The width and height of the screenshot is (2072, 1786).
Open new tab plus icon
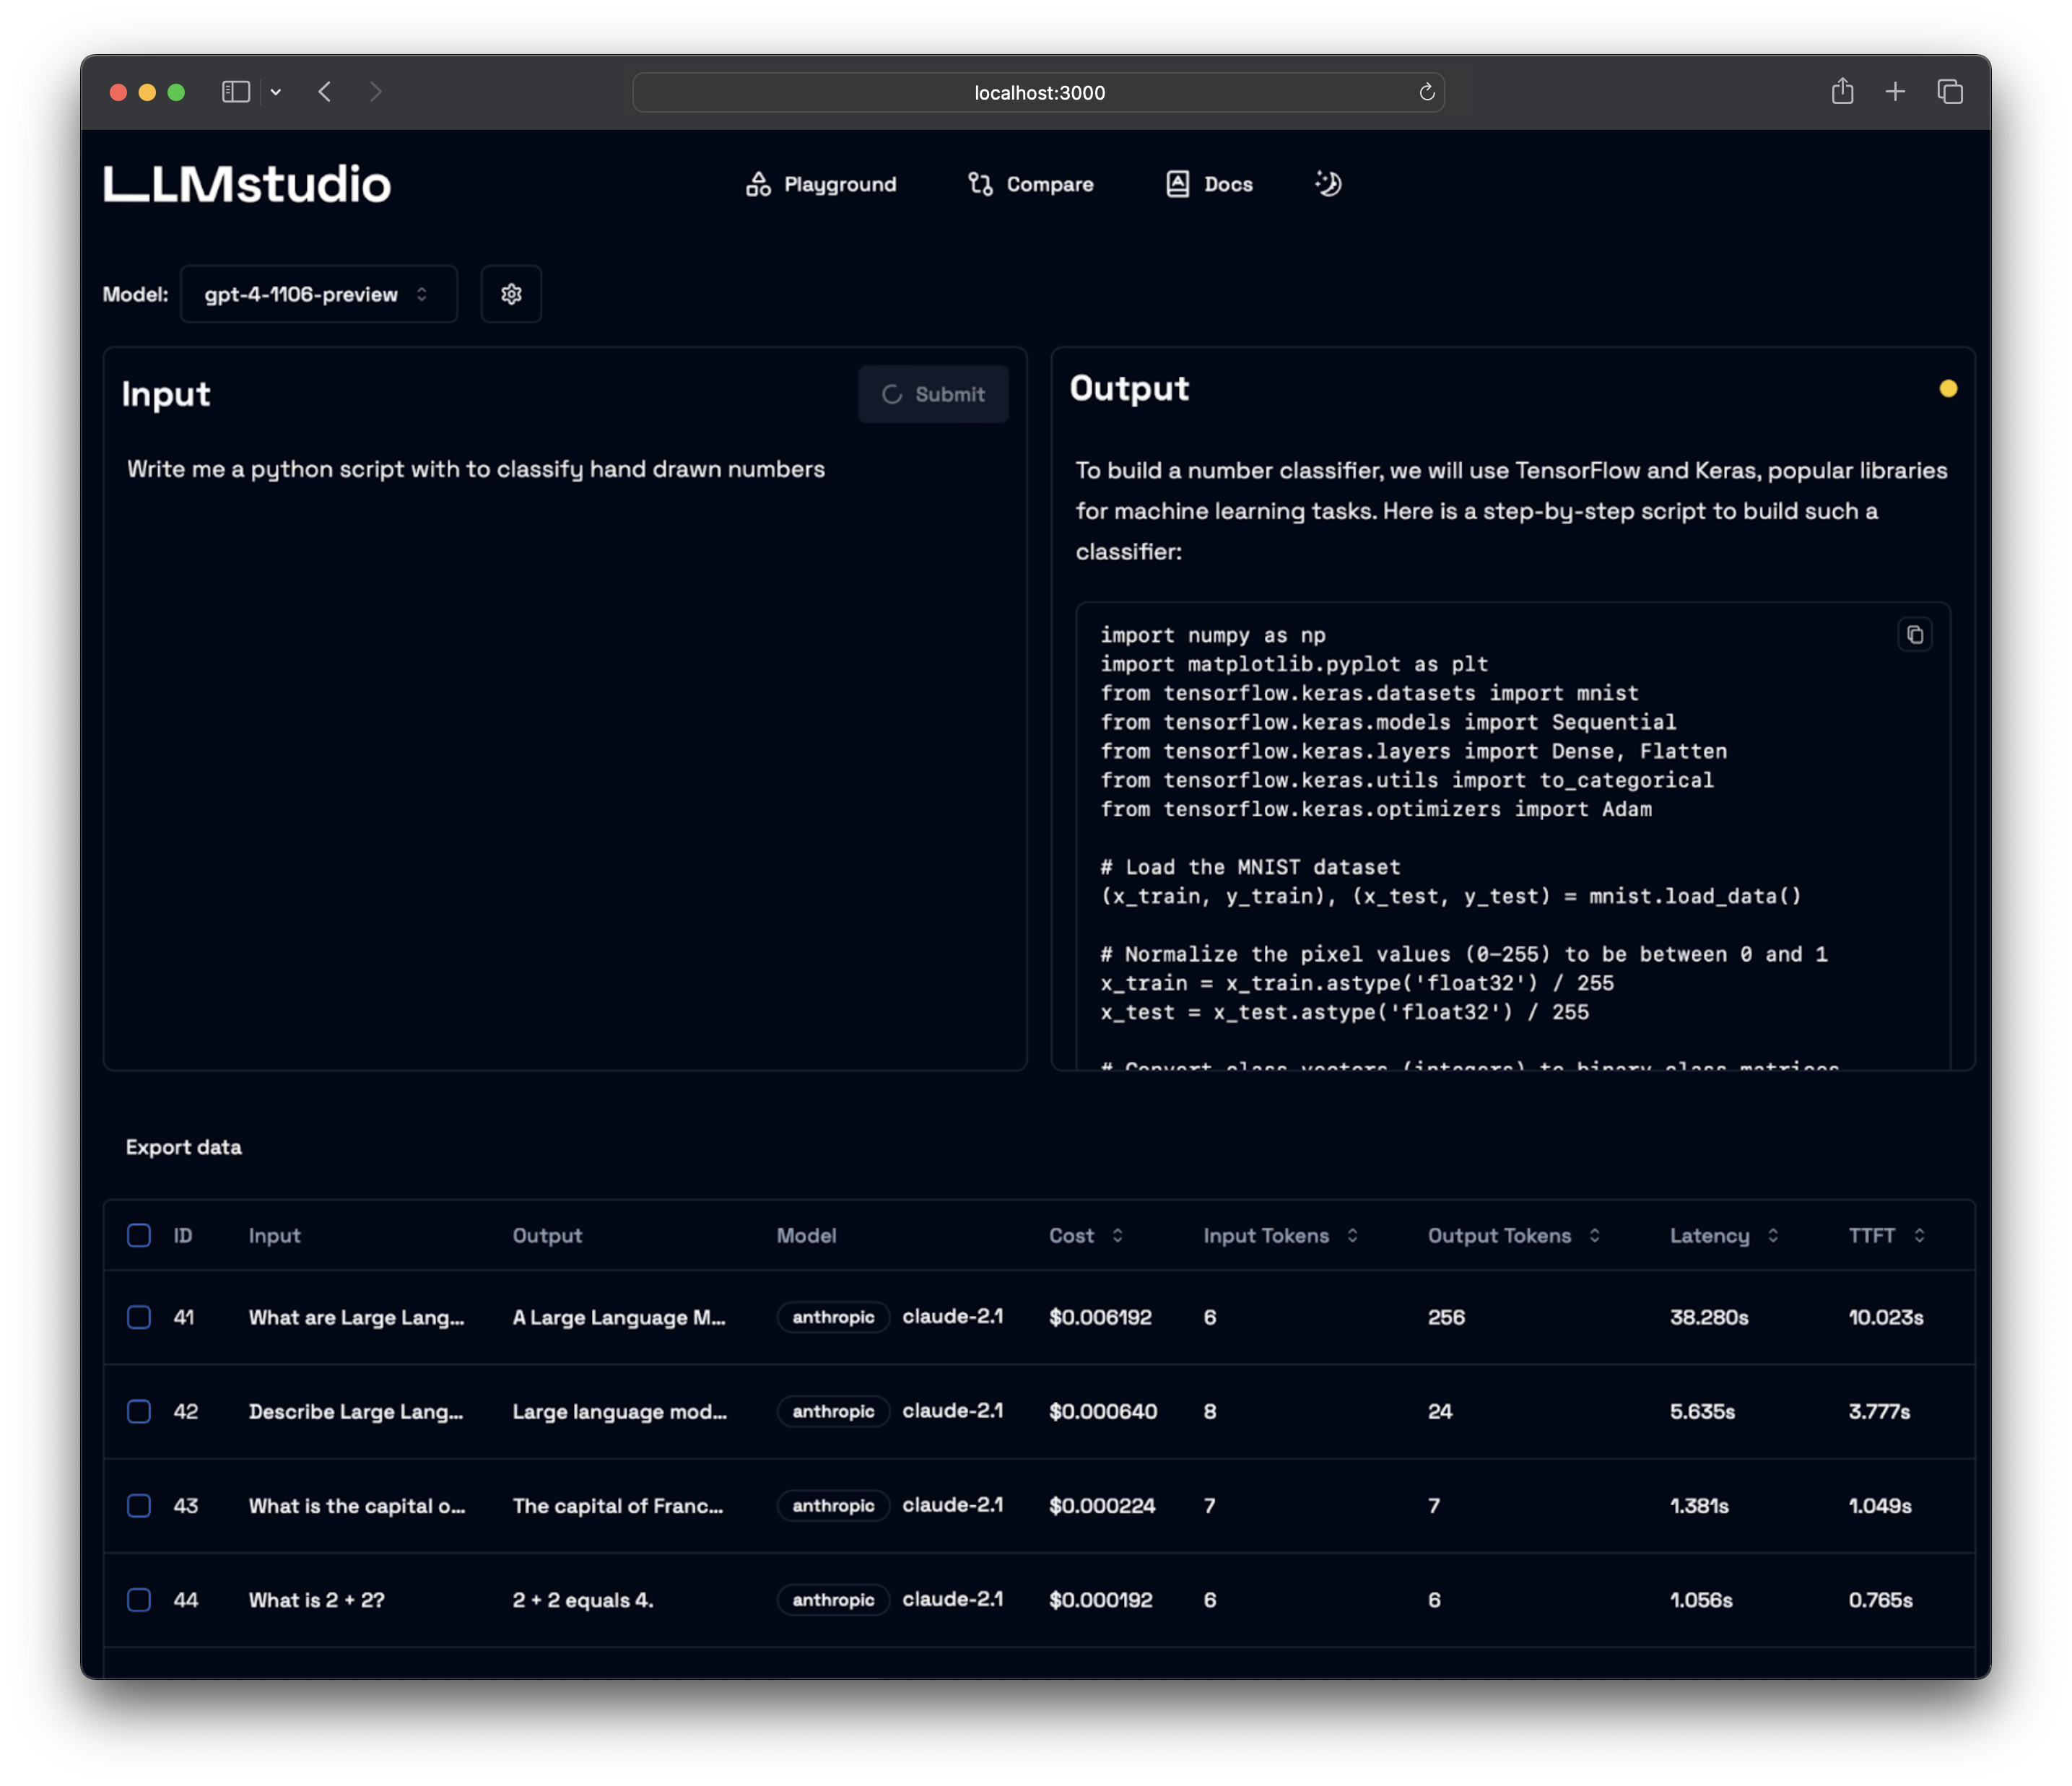point(1895,92)
